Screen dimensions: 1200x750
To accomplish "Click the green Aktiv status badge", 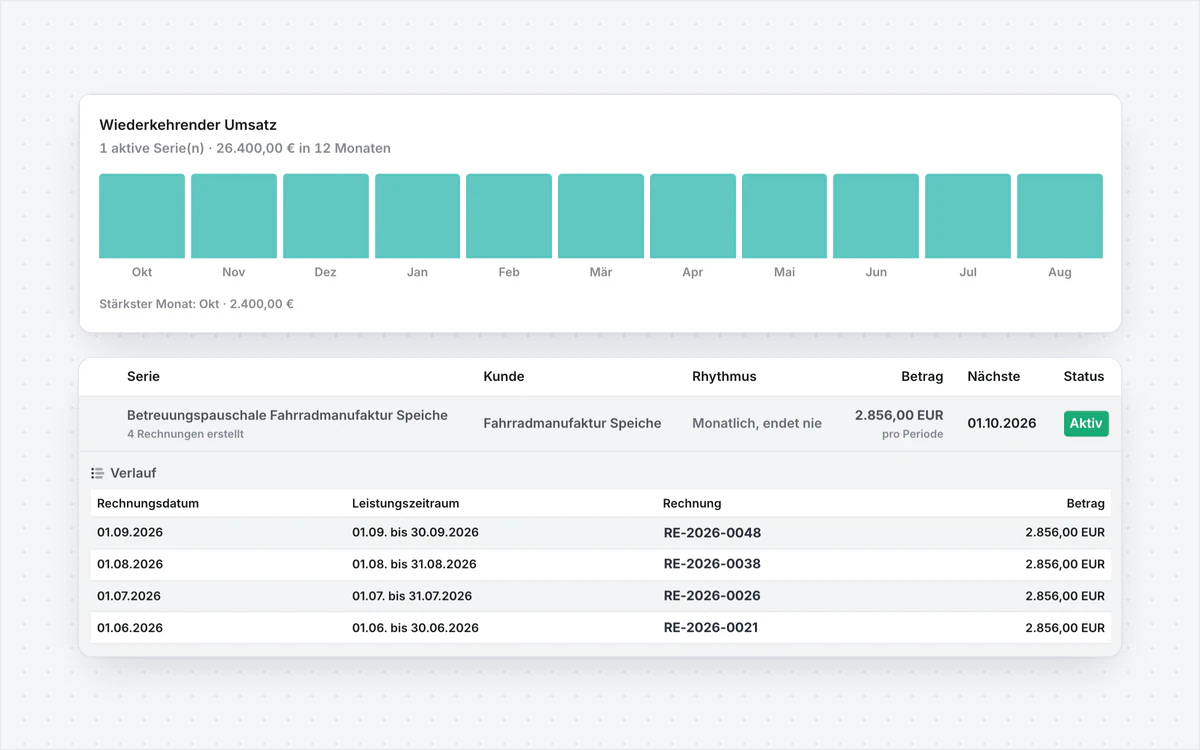I will 1086,423.
